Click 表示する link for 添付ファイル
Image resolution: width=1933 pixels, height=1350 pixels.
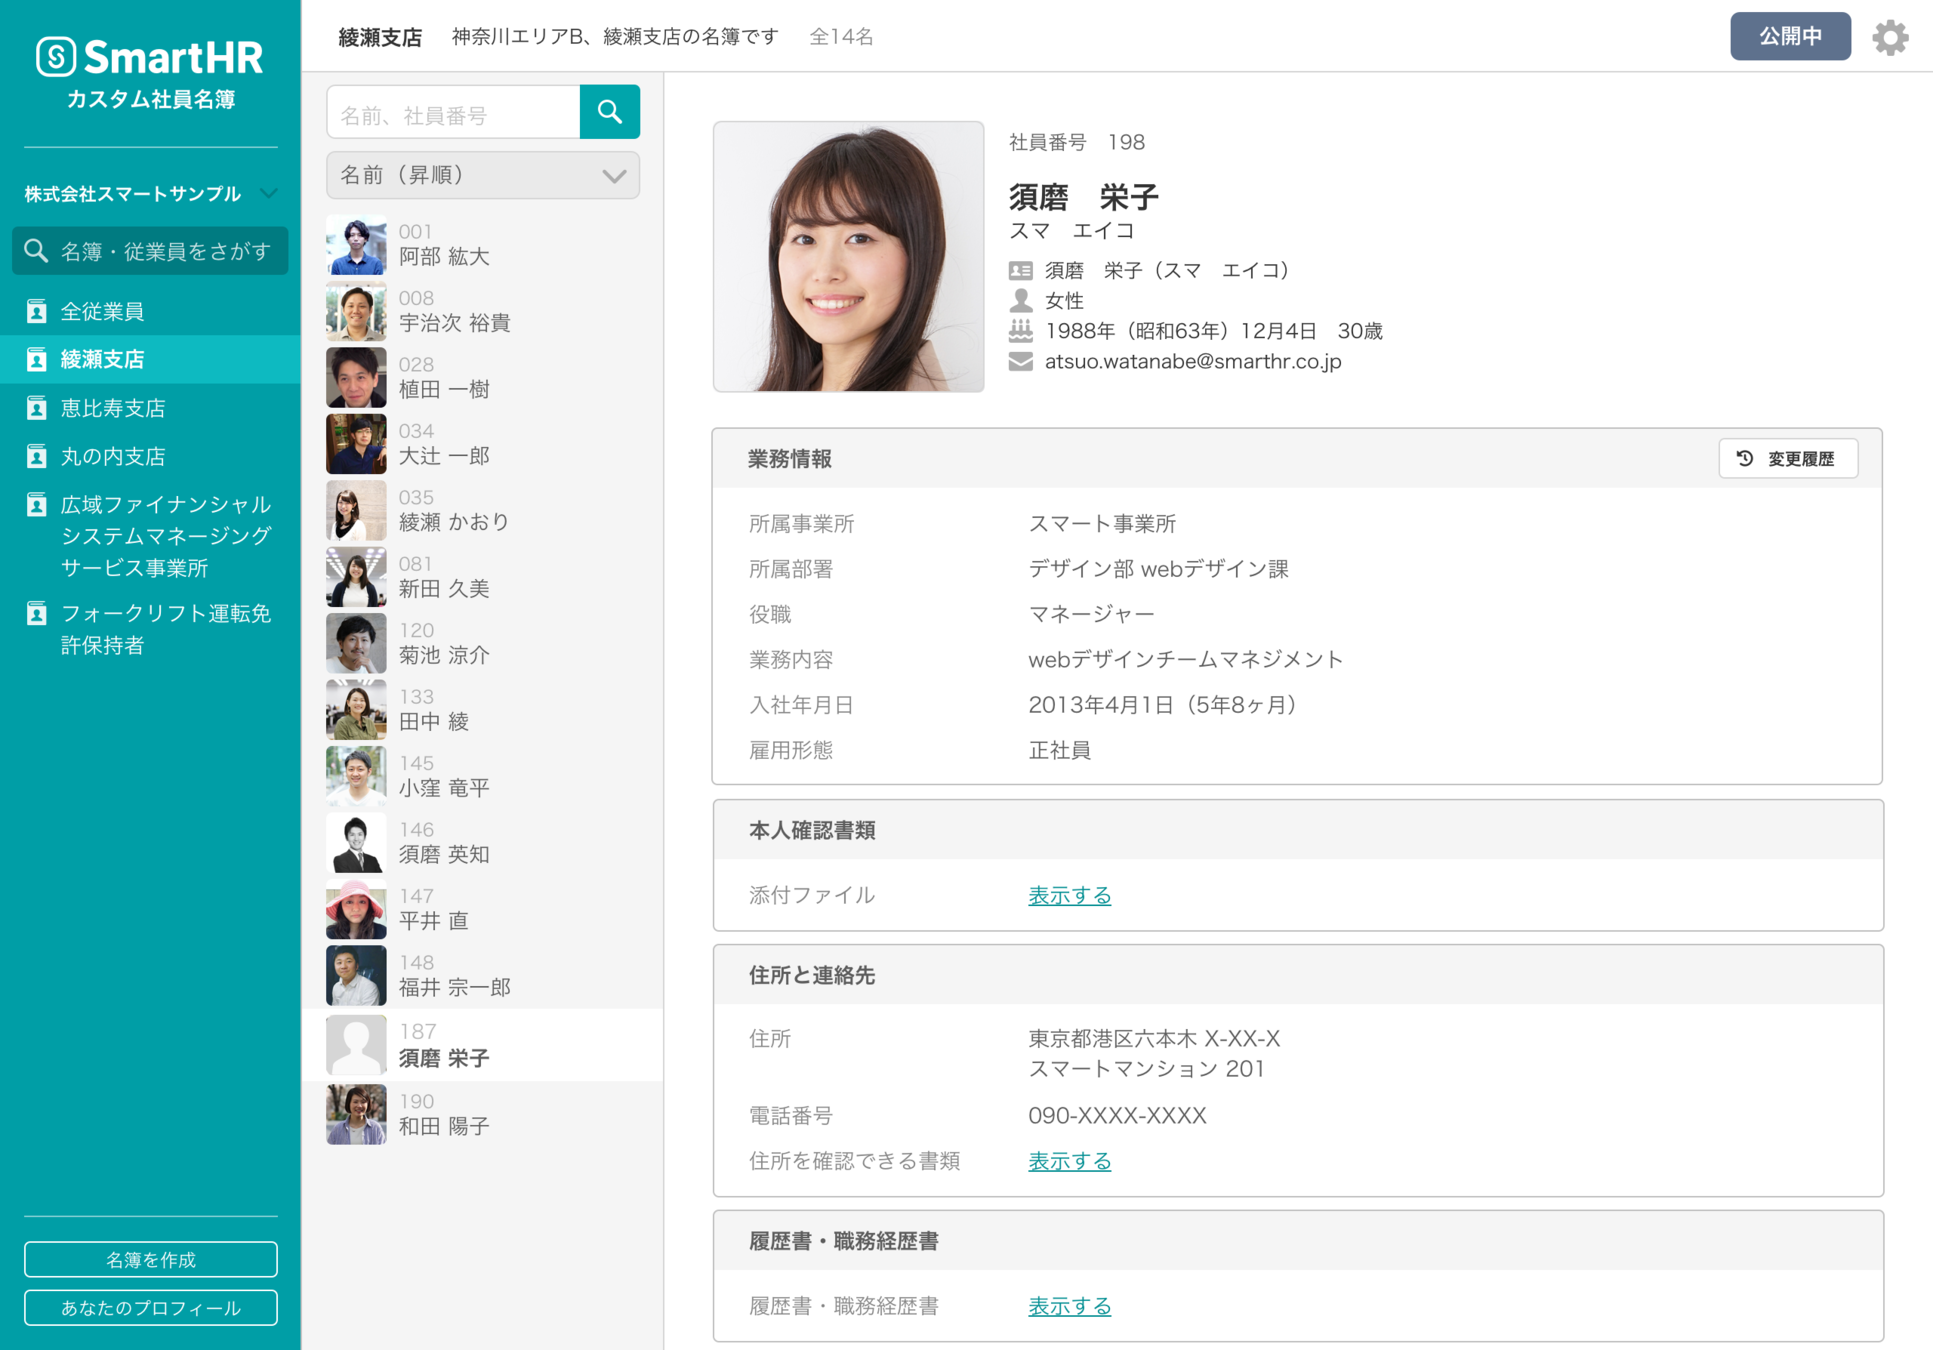coord(1069,895)
